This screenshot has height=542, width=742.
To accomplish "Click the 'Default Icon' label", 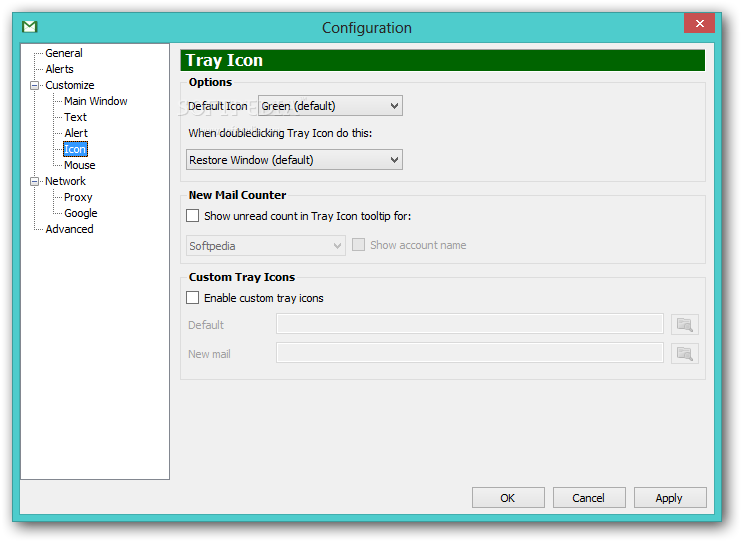I will (218, 106).
